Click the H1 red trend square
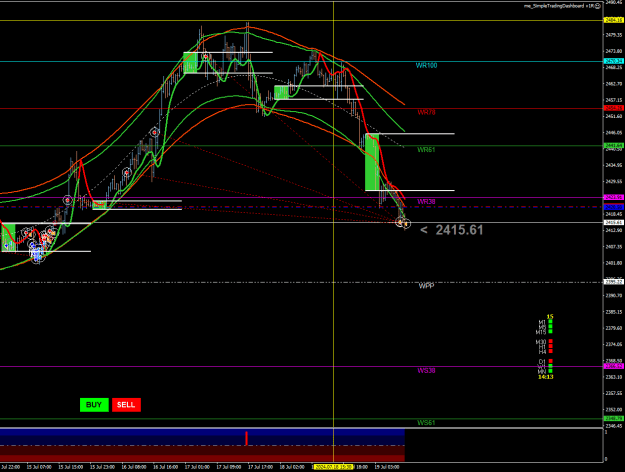The height and width of the screenshot is (472, 625). [x=550, y=346]
